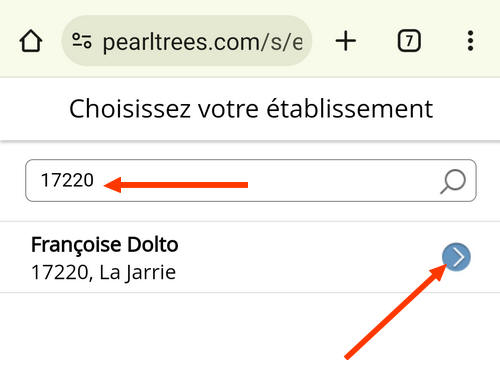Focus the établissement search field
The image size is (500, 374).
click(251, 181)
